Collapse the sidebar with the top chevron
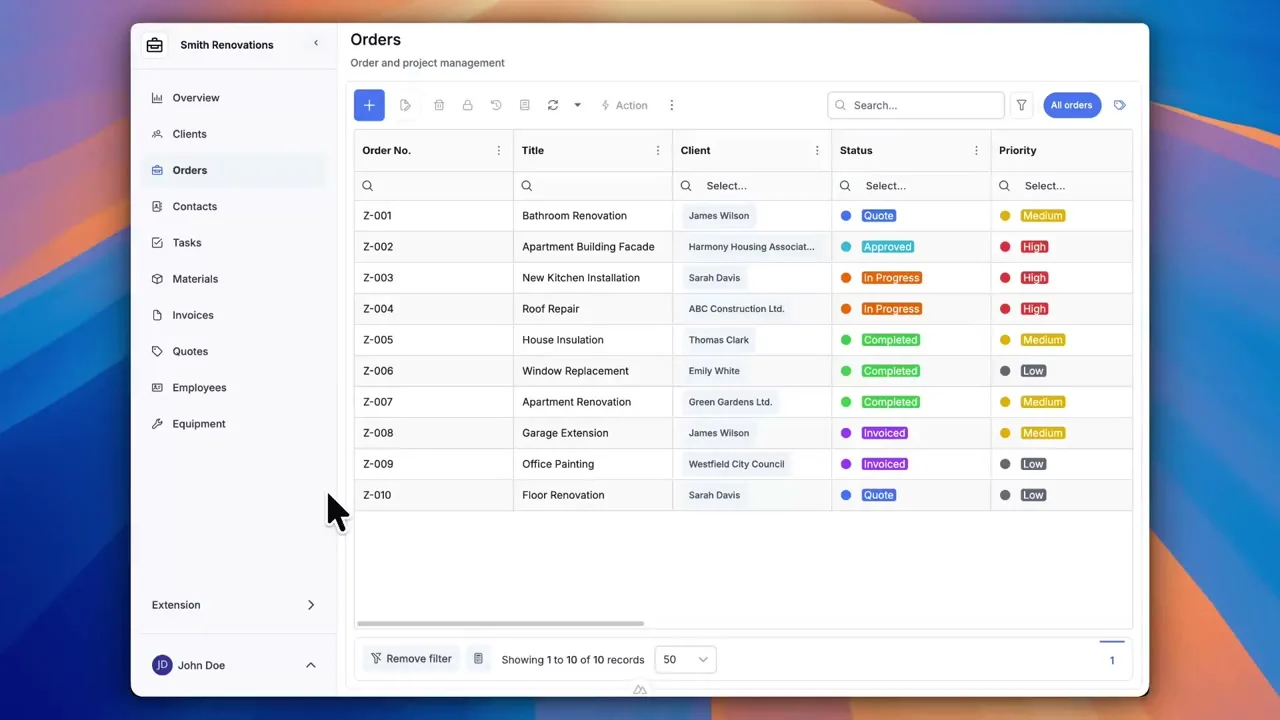Image resolution: width=1280 pixels, height=720 pixels. coord(316,43)
